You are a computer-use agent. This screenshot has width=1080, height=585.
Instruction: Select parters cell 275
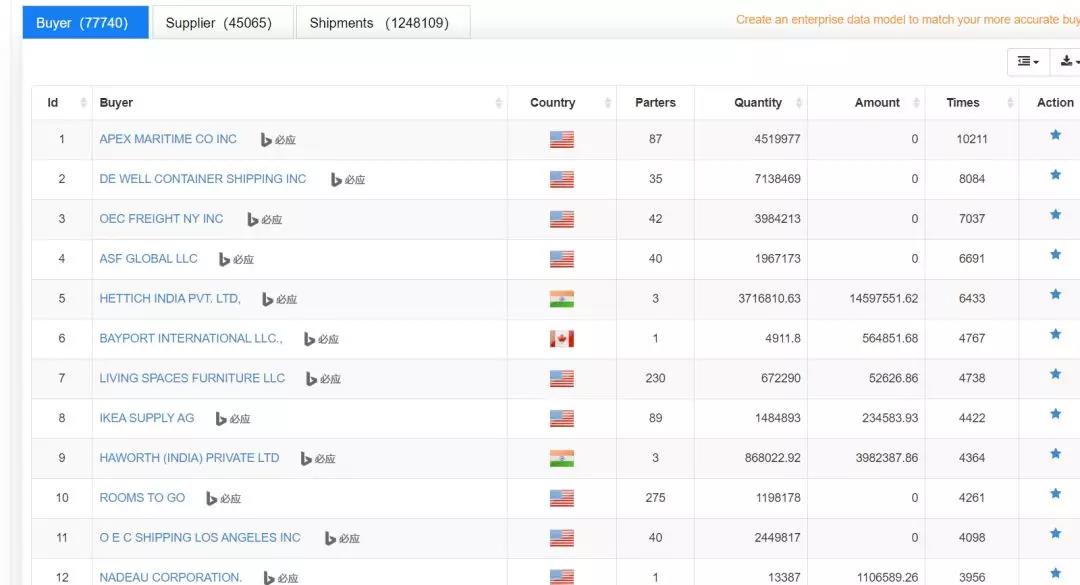click(655, 497)
